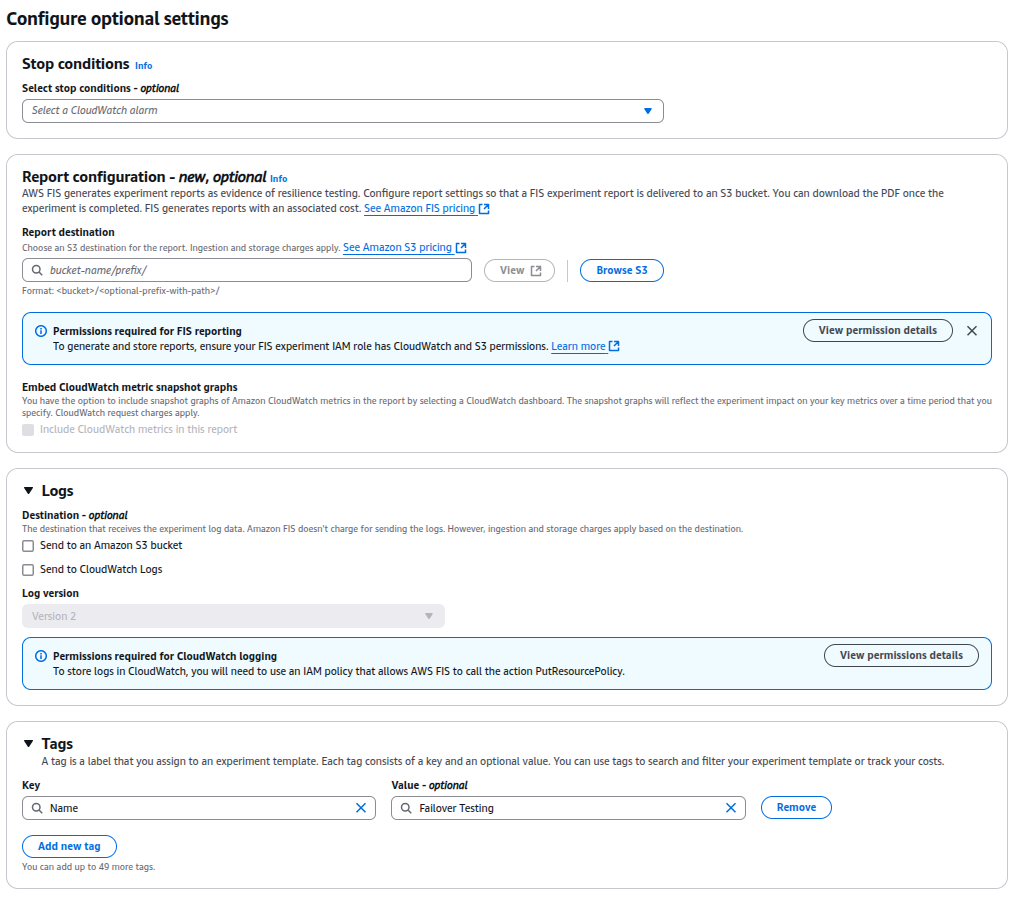Click 'You can add up to 49 more tags.' text

coord(89,867)
